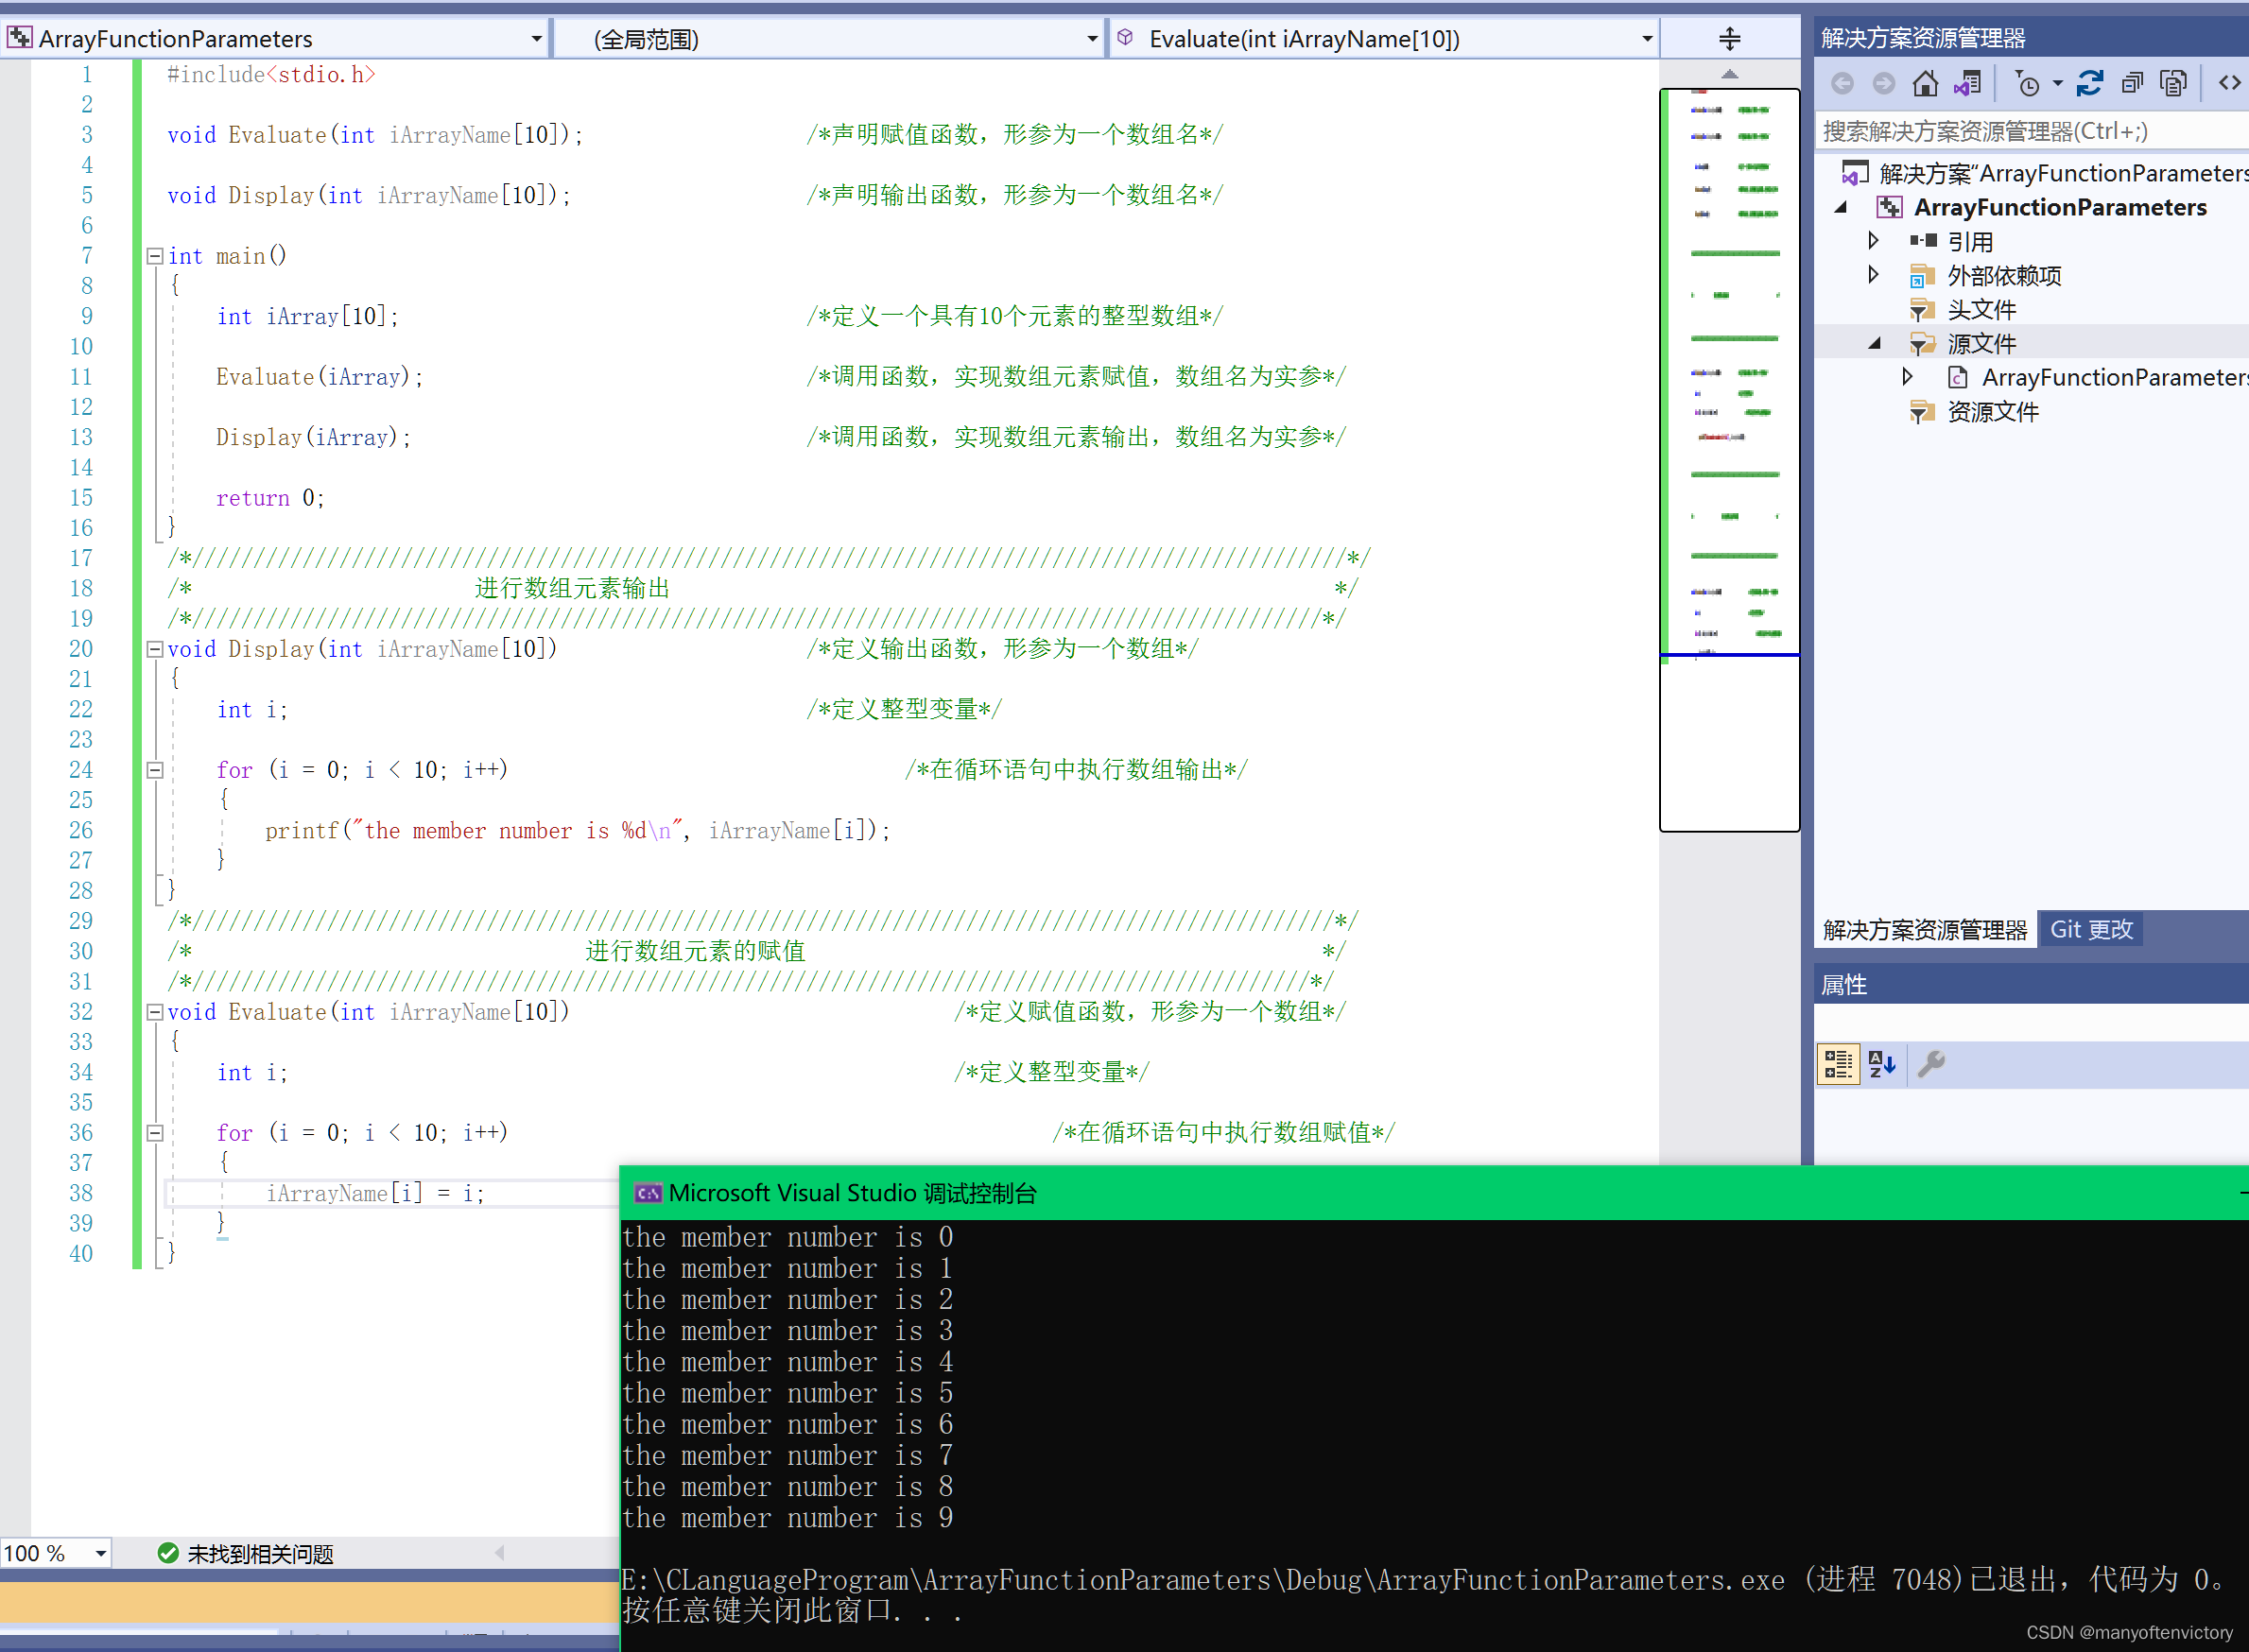
Task: Click the minimap scroll-up arrow
Action: [1730, 74]
